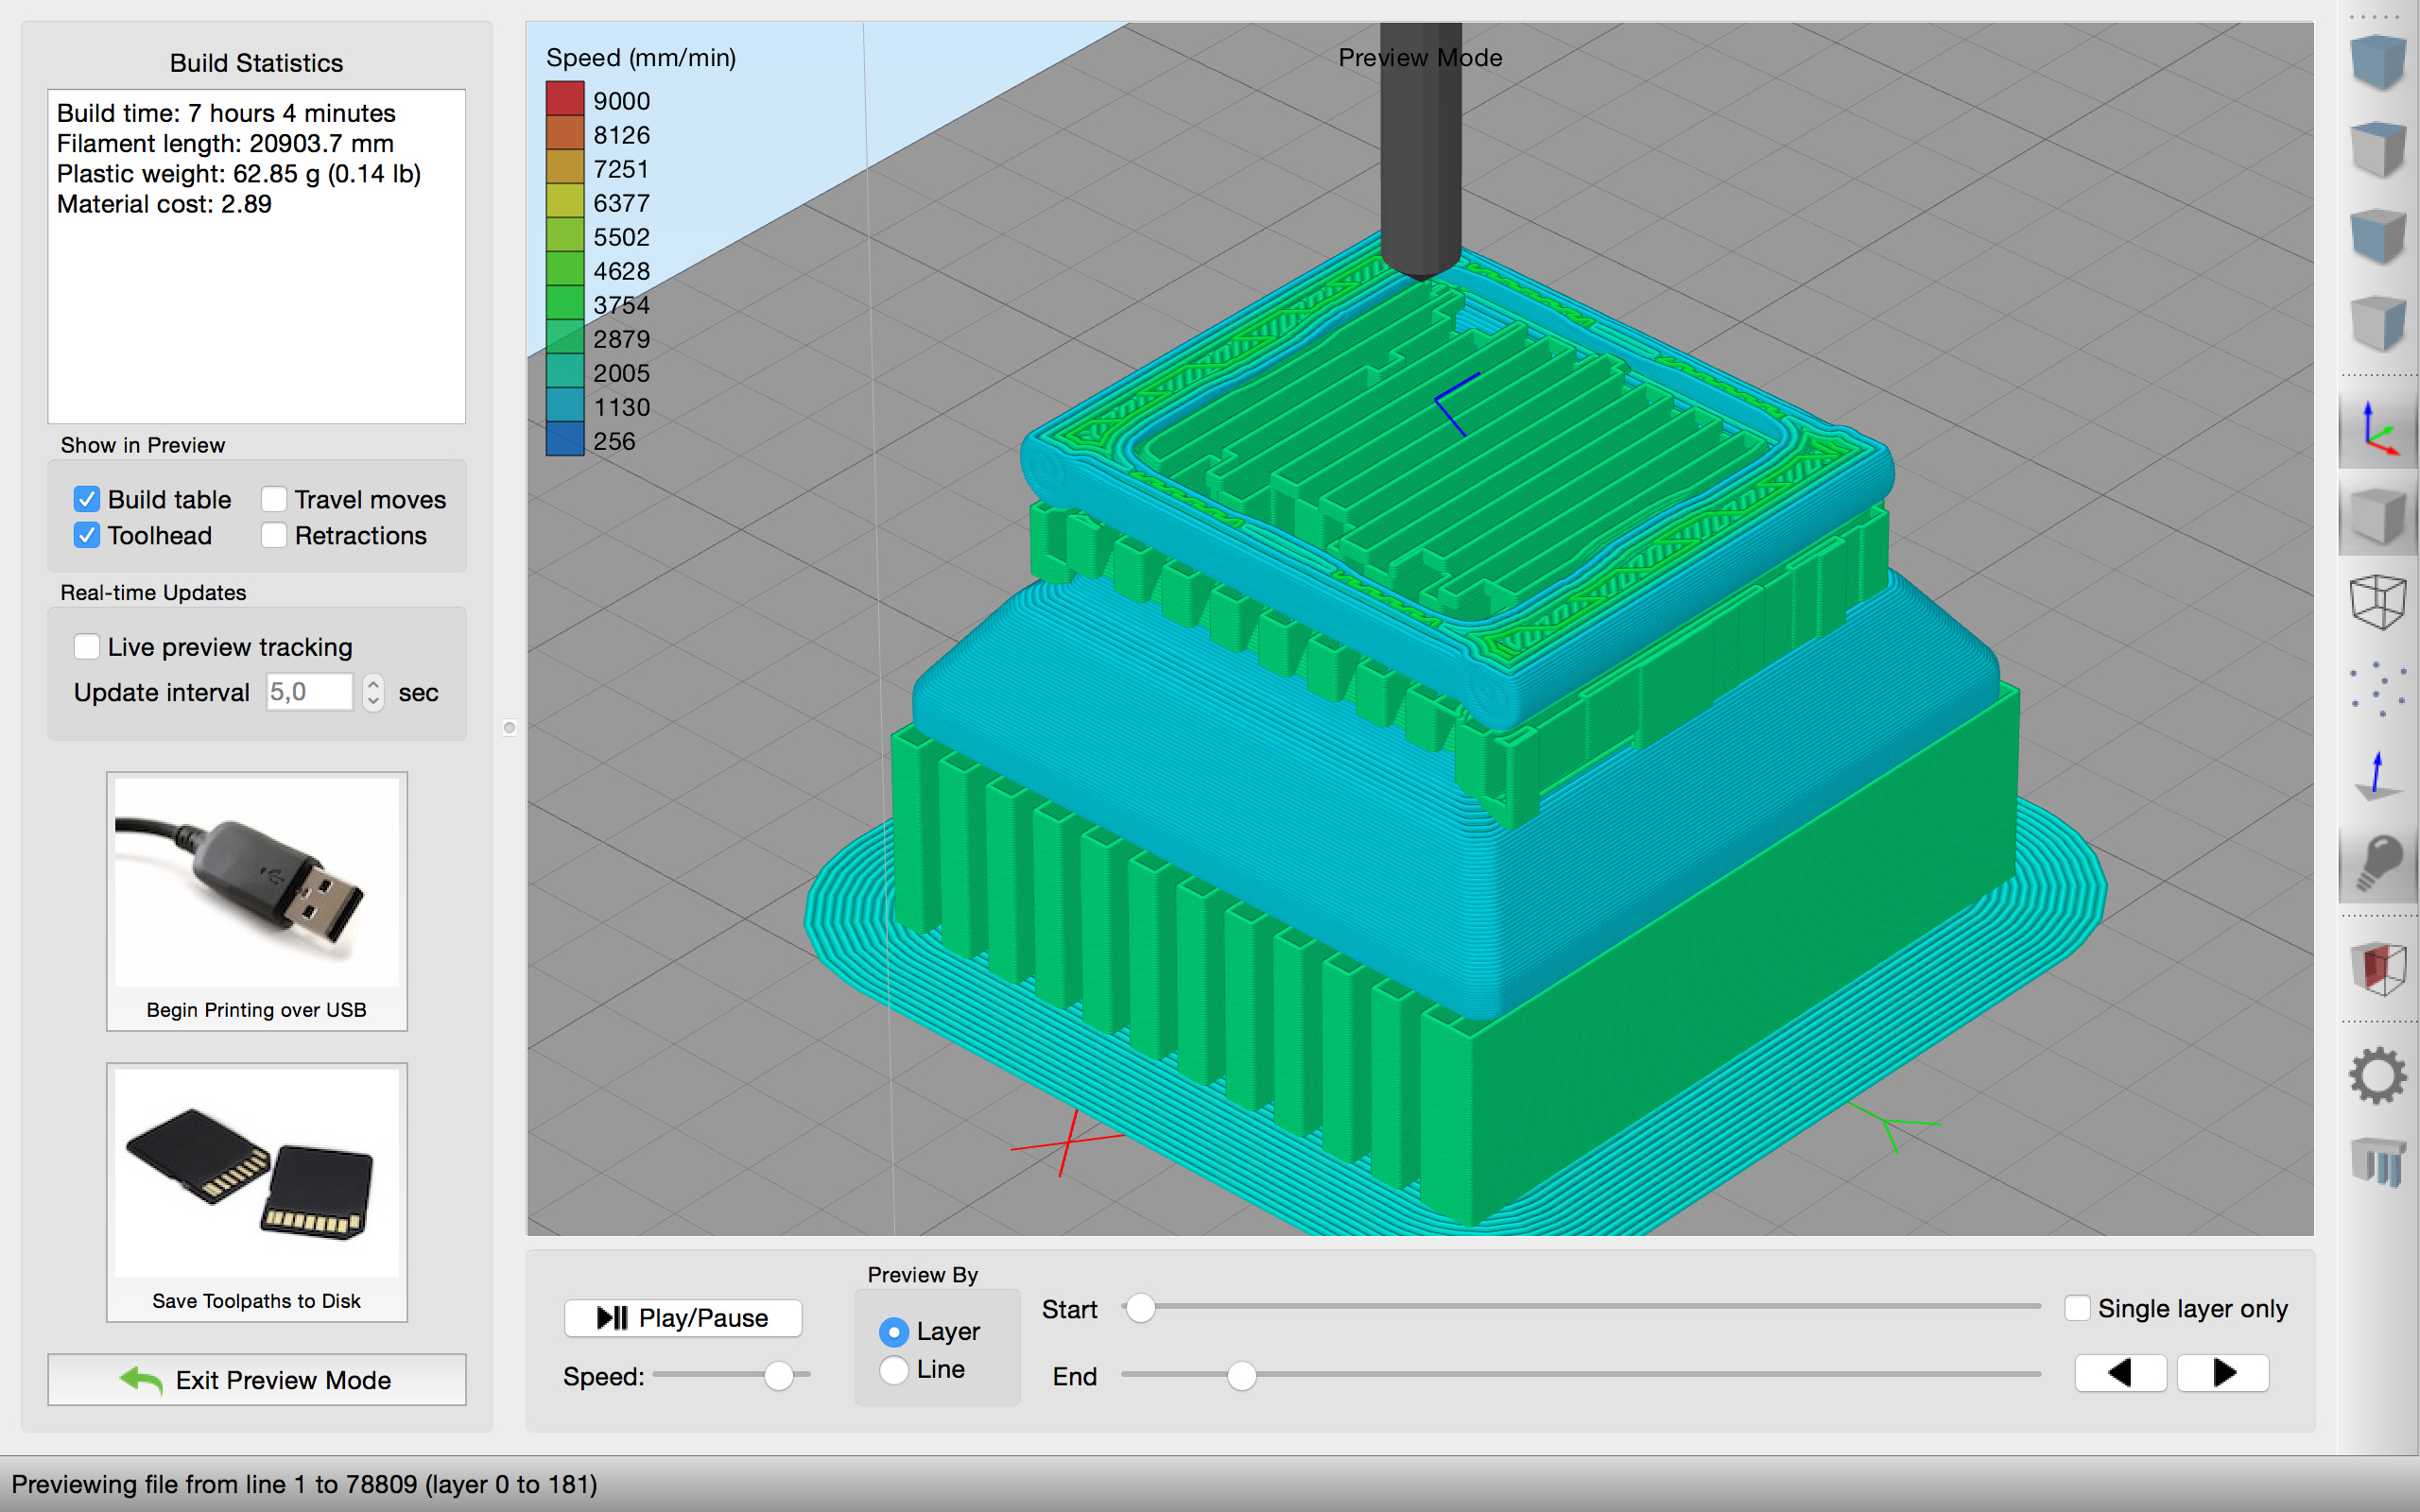Click Exit Preview Mode button
The image size is (2420, 1512).
(x=257, y=1380)
